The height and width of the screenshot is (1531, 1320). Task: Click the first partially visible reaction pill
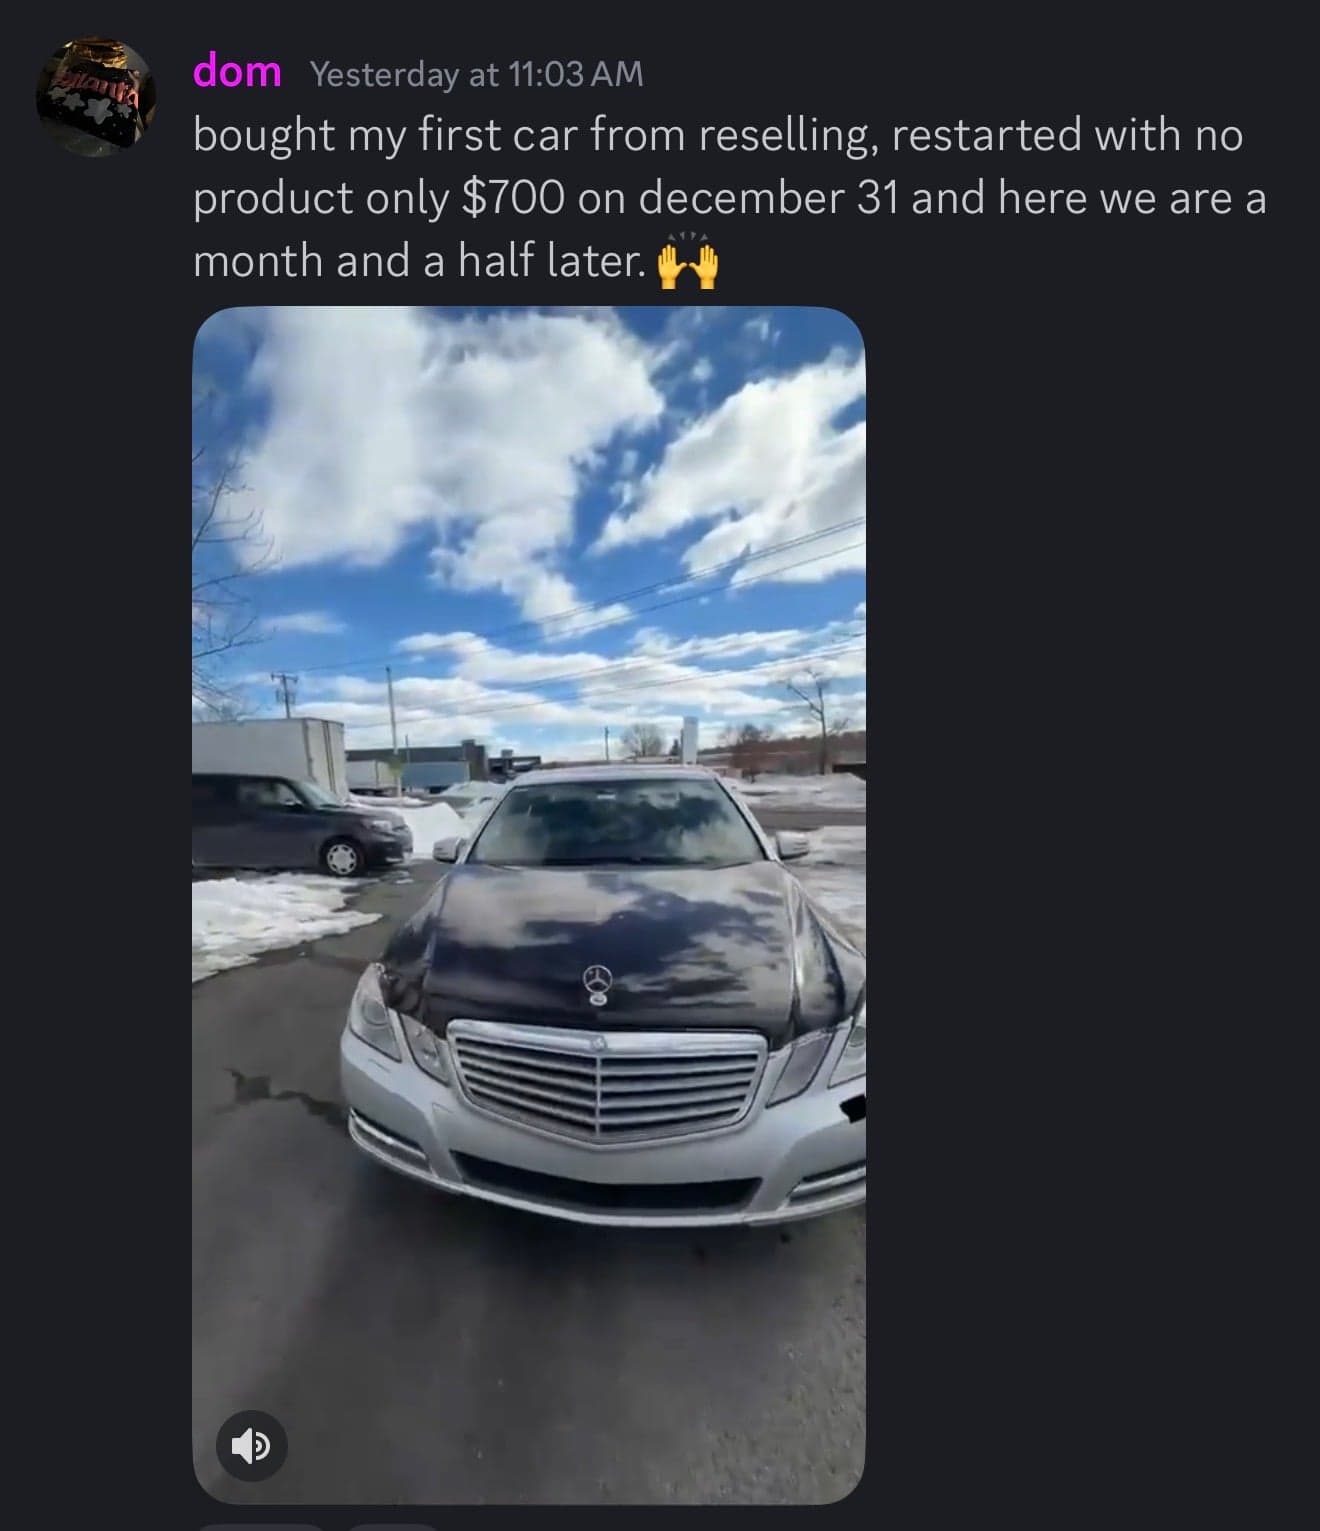[x=260, y=1527]
